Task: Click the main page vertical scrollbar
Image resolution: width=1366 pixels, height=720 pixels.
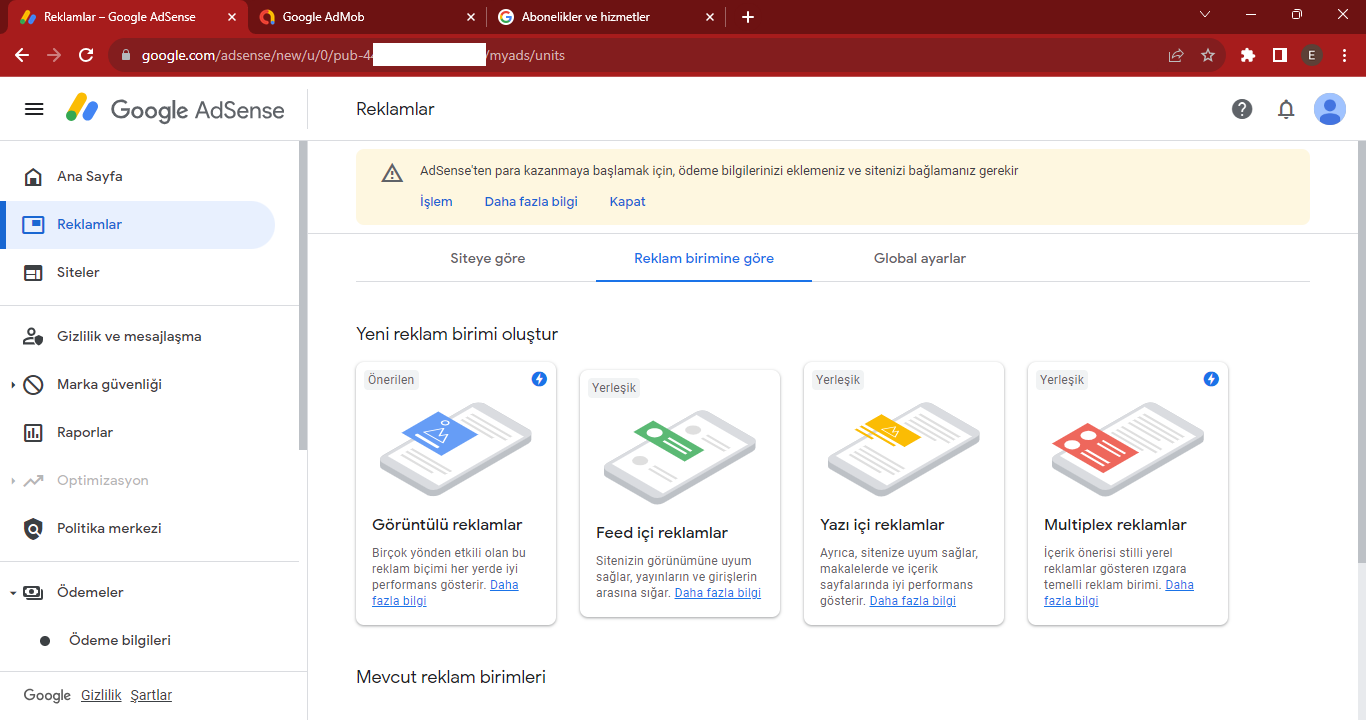Action: [1361, 350]
